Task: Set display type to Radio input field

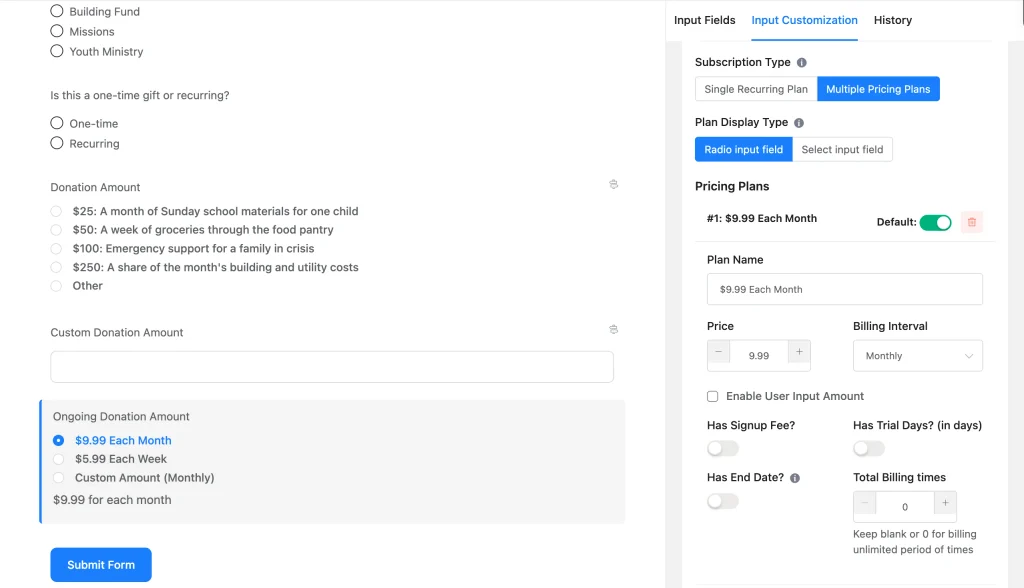Action: click(744, 150)
